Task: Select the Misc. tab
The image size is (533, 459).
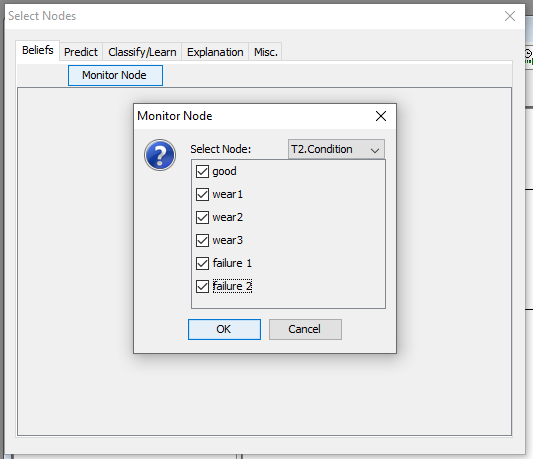Action: pyautogui.click(x=265, y=52)
